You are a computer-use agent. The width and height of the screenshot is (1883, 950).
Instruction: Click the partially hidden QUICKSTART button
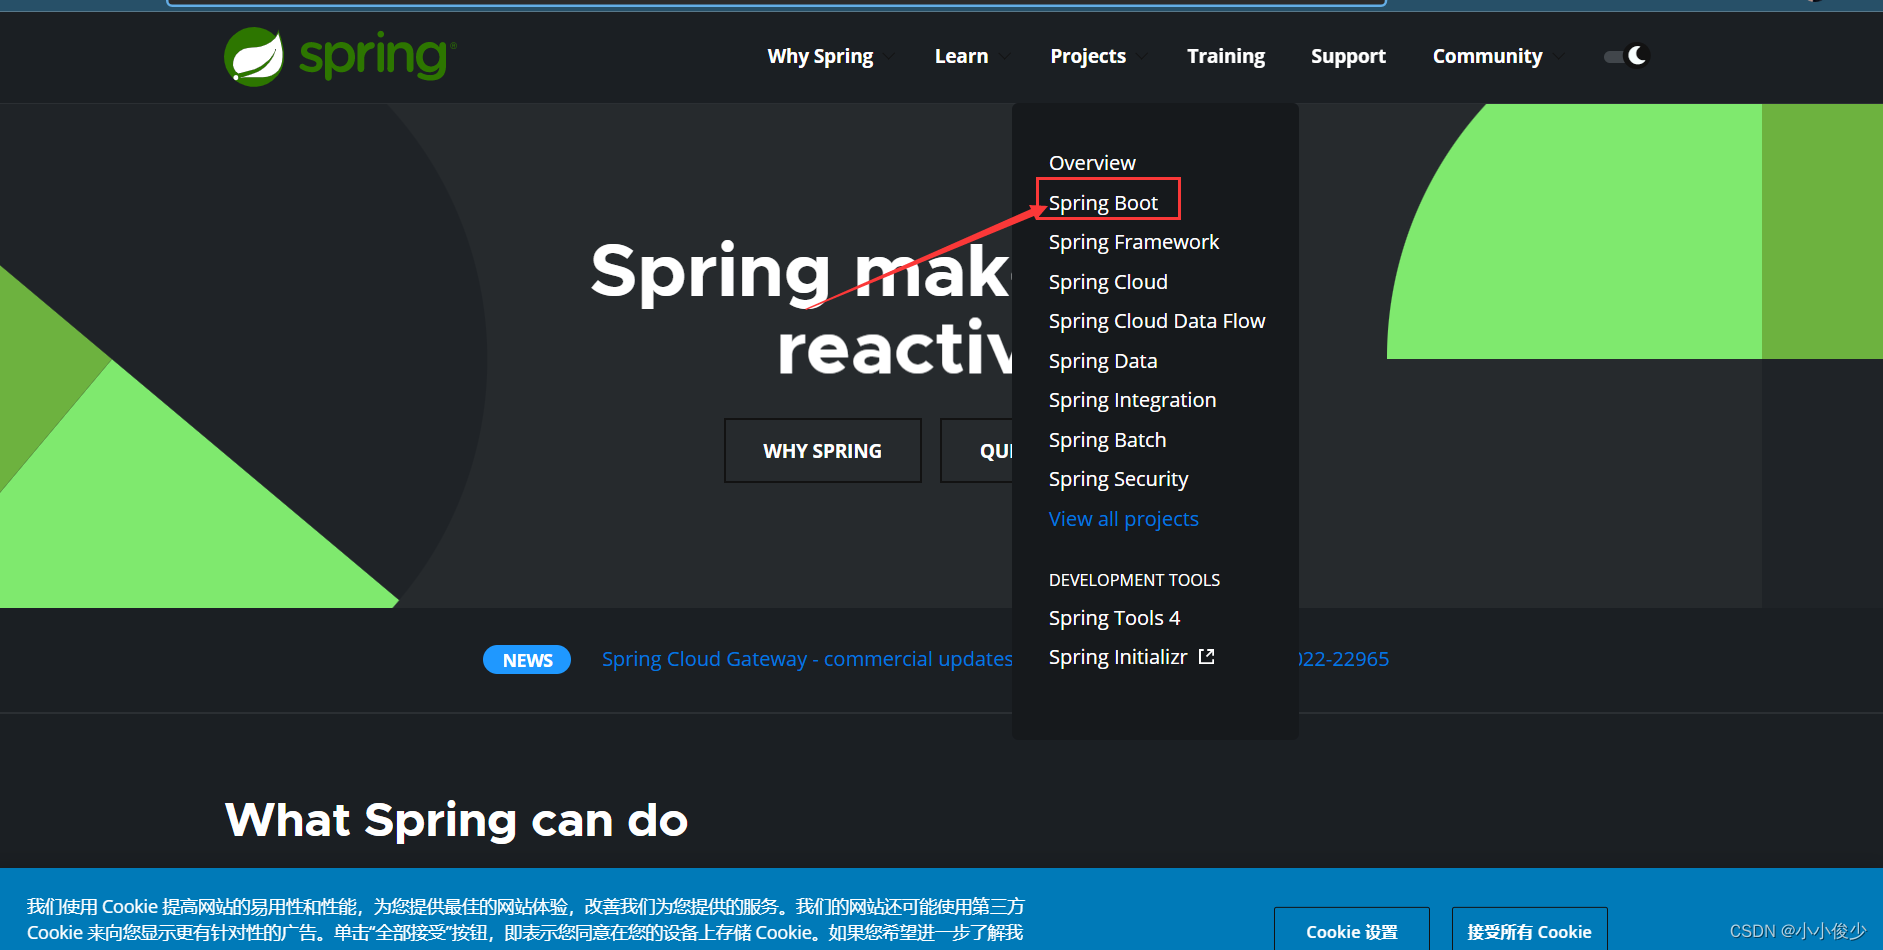pos(977,451)
